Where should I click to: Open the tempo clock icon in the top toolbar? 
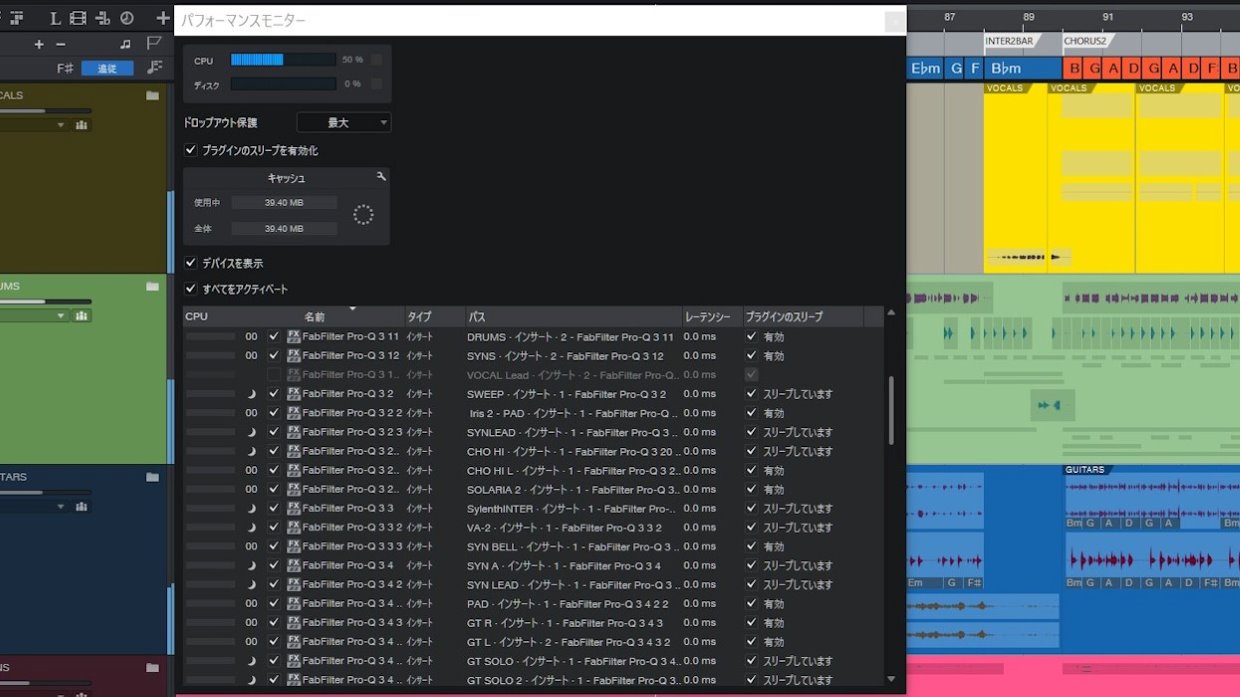(x=127, y=18)
